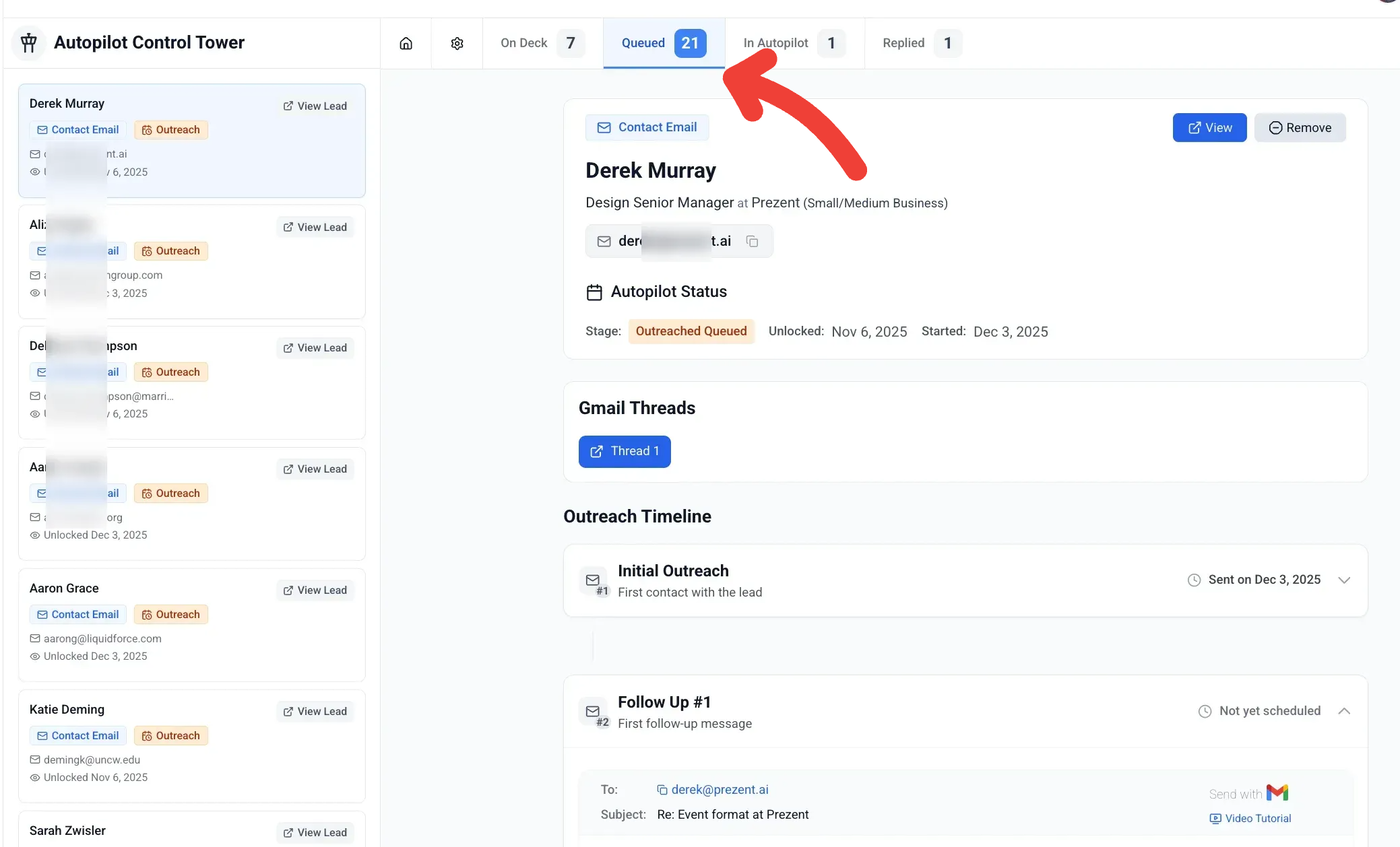Click the 'Gmail Threads' heading
Screen dimensions: 1400x847
637,408
